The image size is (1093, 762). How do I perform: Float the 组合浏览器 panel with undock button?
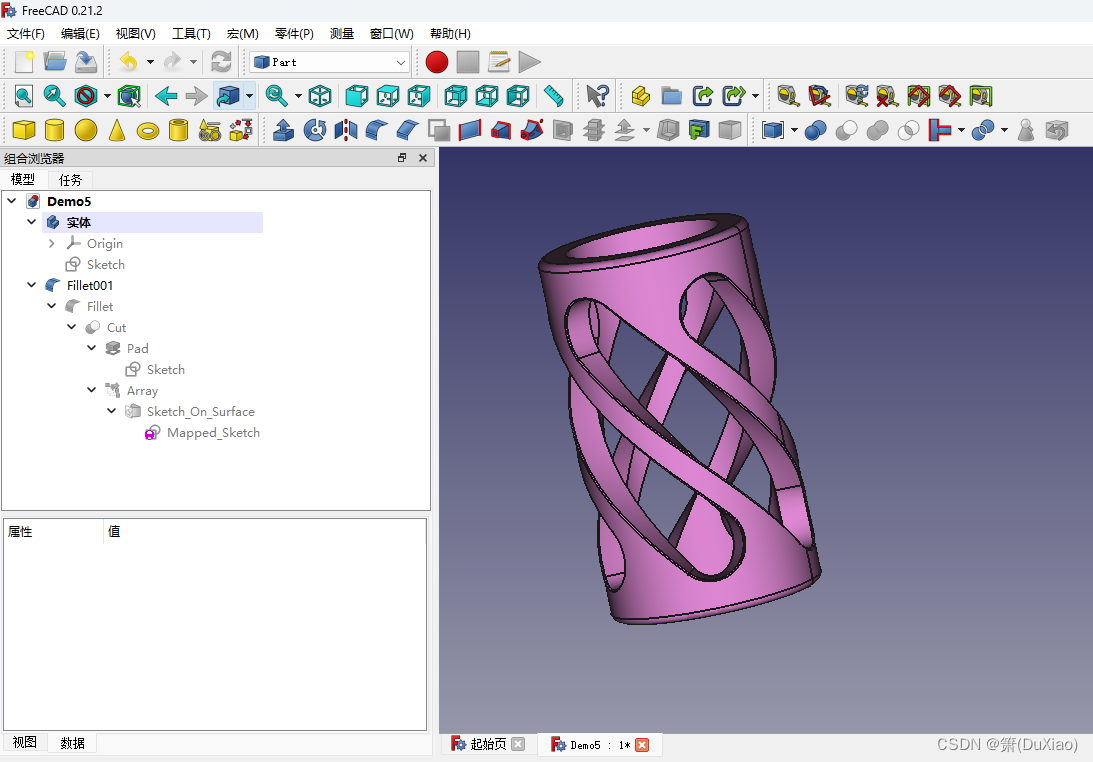[402, 158]
